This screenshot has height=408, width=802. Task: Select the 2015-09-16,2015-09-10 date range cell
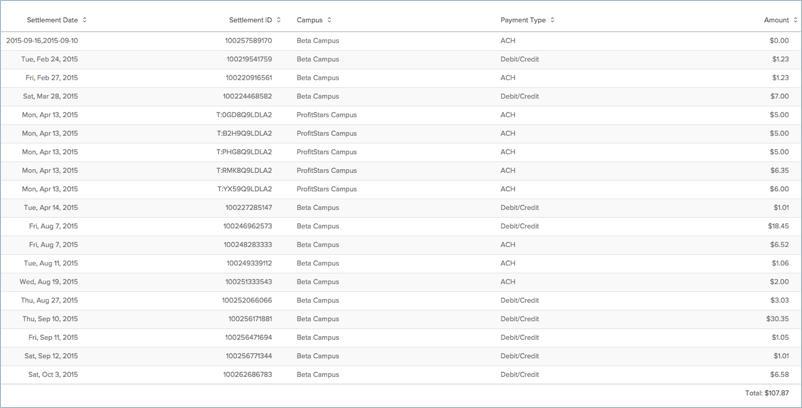pyautogui.click(x=42, y=41)
